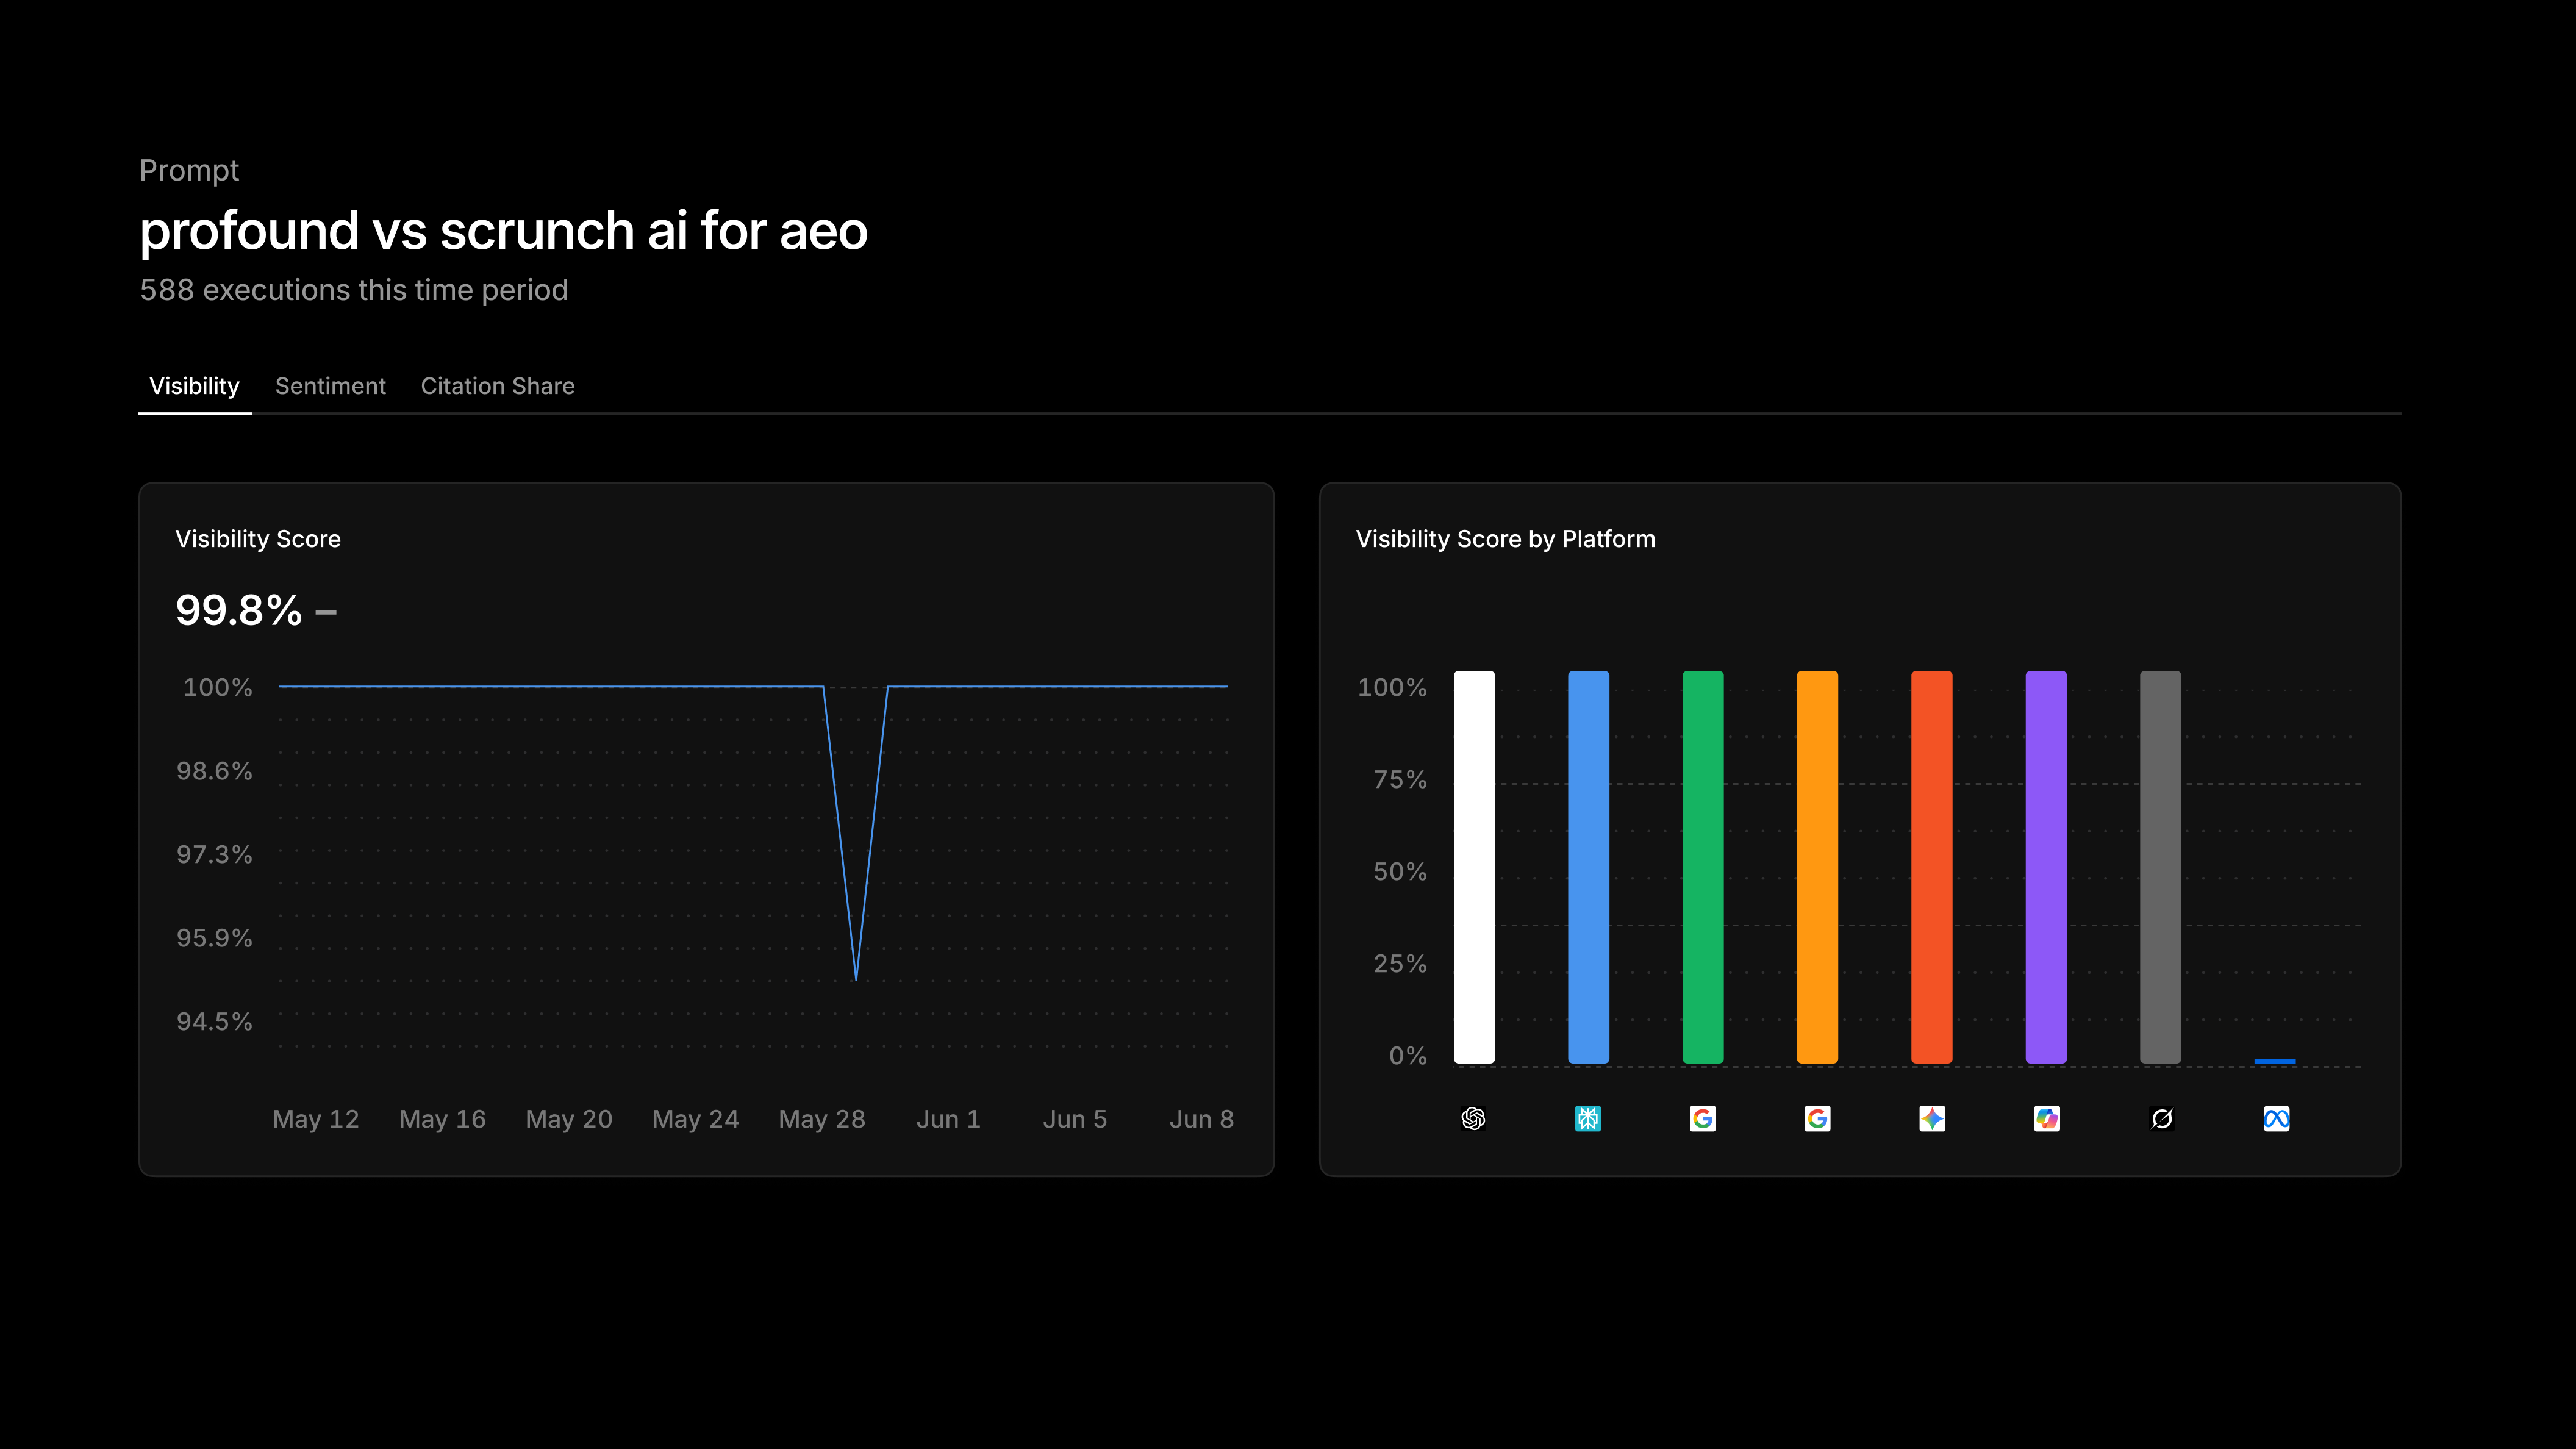Click the "95.9%" axis label
Image resolution: width=2576 pixels, height=1449 pixels.
(x=215, y=938)
